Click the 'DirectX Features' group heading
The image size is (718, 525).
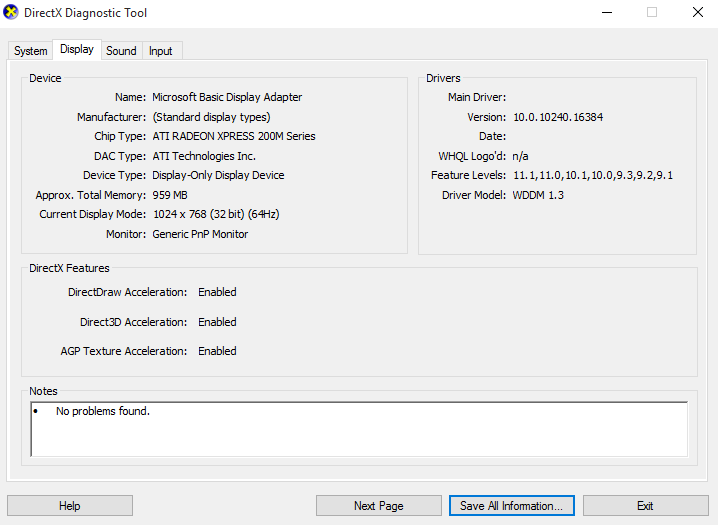[x=69, y=268]
